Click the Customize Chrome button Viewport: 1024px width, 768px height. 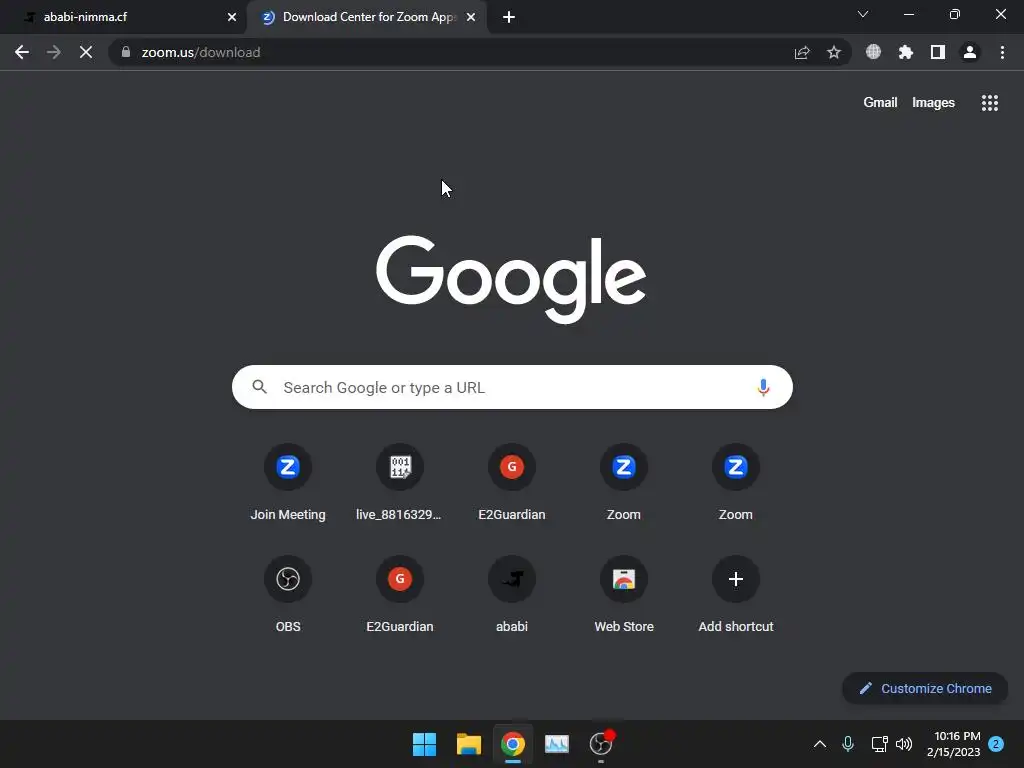point(925,688)
